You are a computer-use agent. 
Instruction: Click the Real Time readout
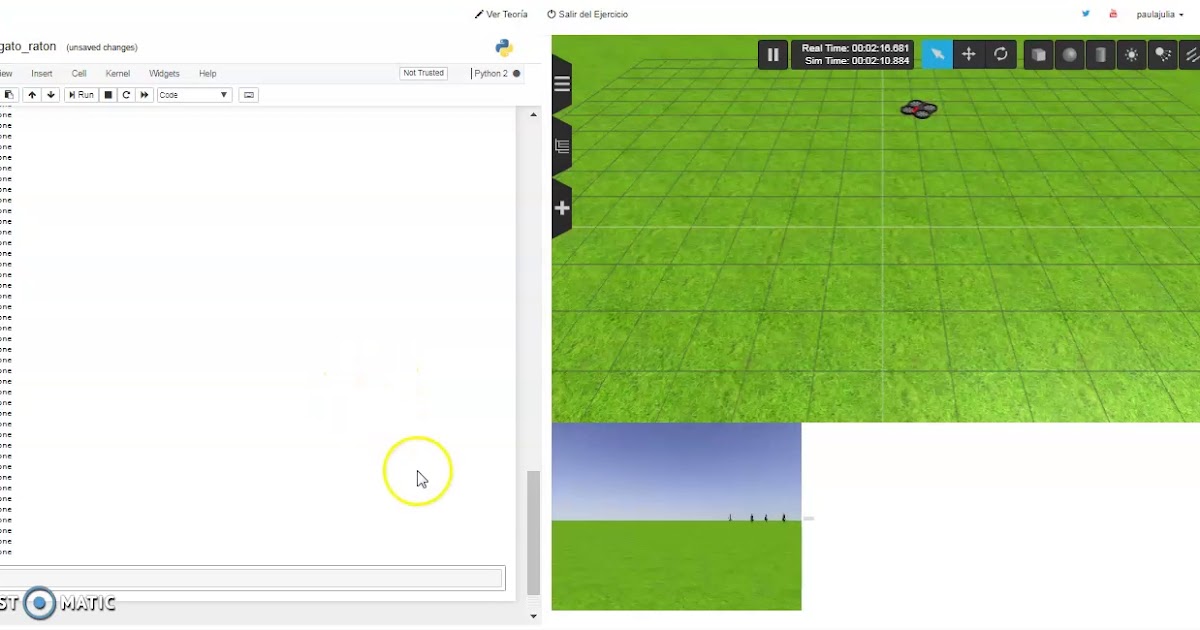click(855, 48)
